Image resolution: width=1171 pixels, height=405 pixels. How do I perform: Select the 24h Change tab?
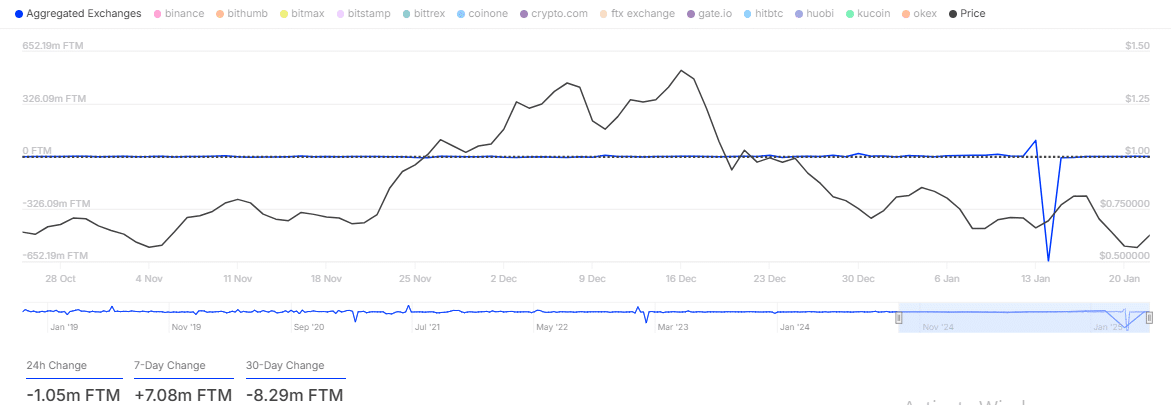tap(56, 366)
